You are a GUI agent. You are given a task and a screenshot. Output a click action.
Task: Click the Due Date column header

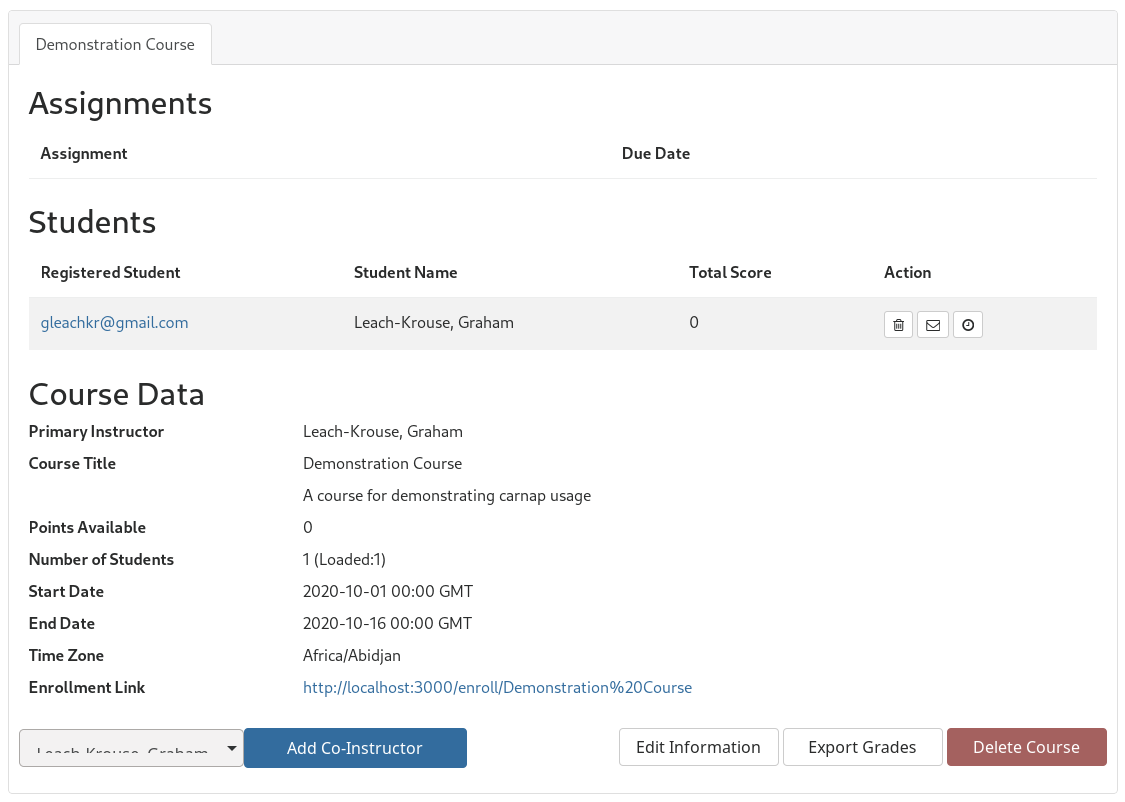pos(656,154)
